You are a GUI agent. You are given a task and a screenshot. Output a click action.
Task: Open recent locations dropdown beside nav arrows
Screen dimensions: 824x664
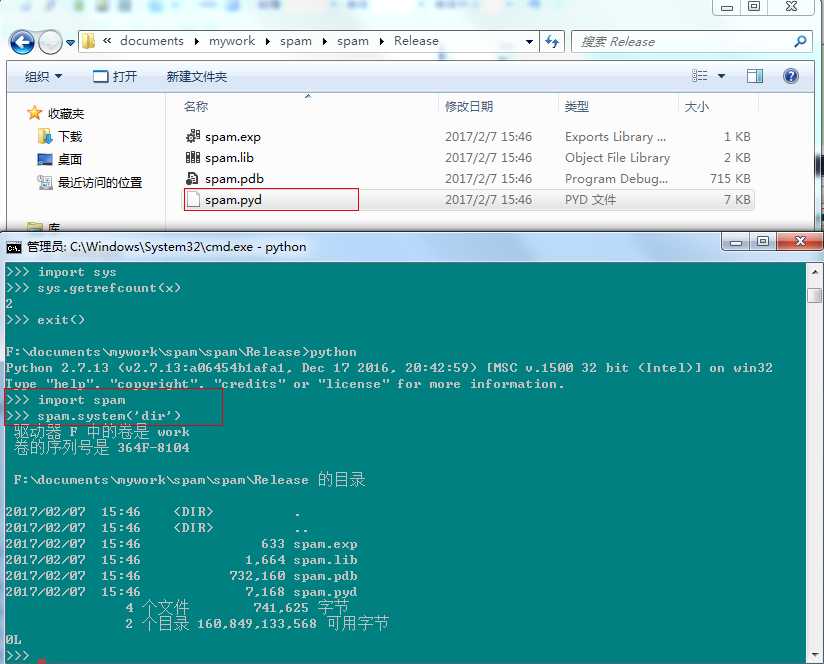(70, 43)
